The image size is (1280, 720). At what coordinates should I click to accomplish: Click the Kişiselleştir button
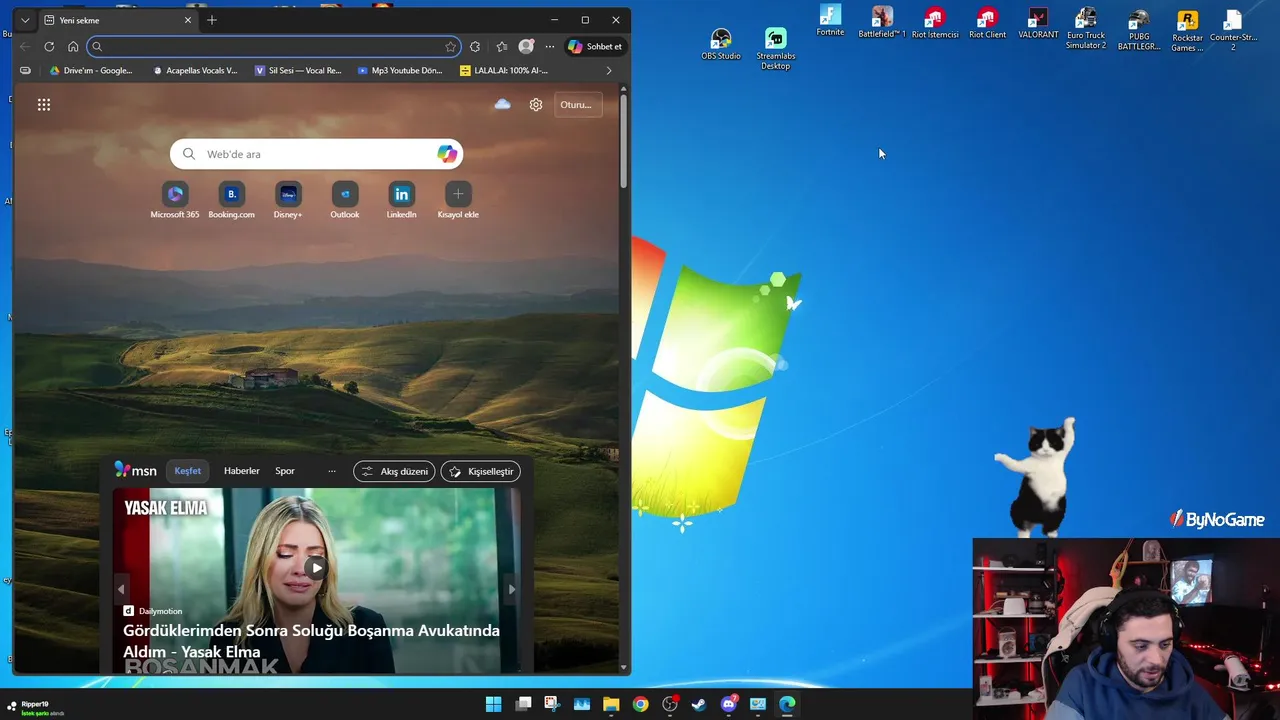481,471
